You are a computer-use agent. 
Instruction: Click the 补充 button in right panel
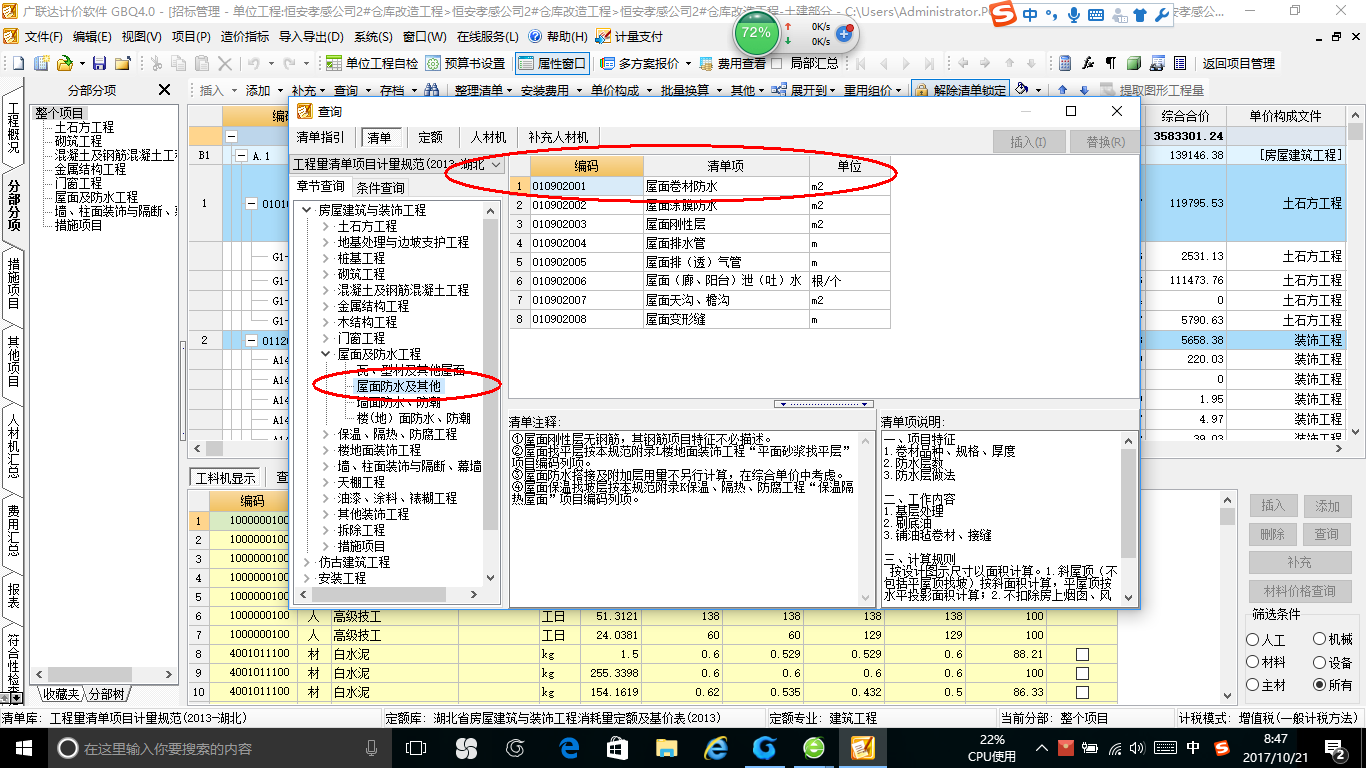[1299, 563]
